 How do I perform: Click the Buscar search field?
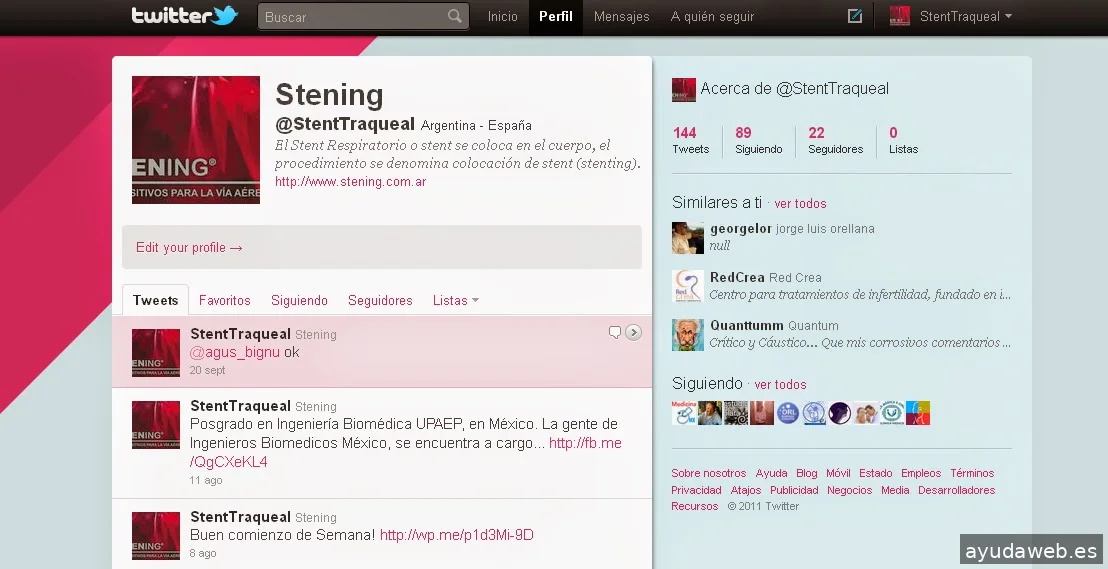[x=350, y=17]
